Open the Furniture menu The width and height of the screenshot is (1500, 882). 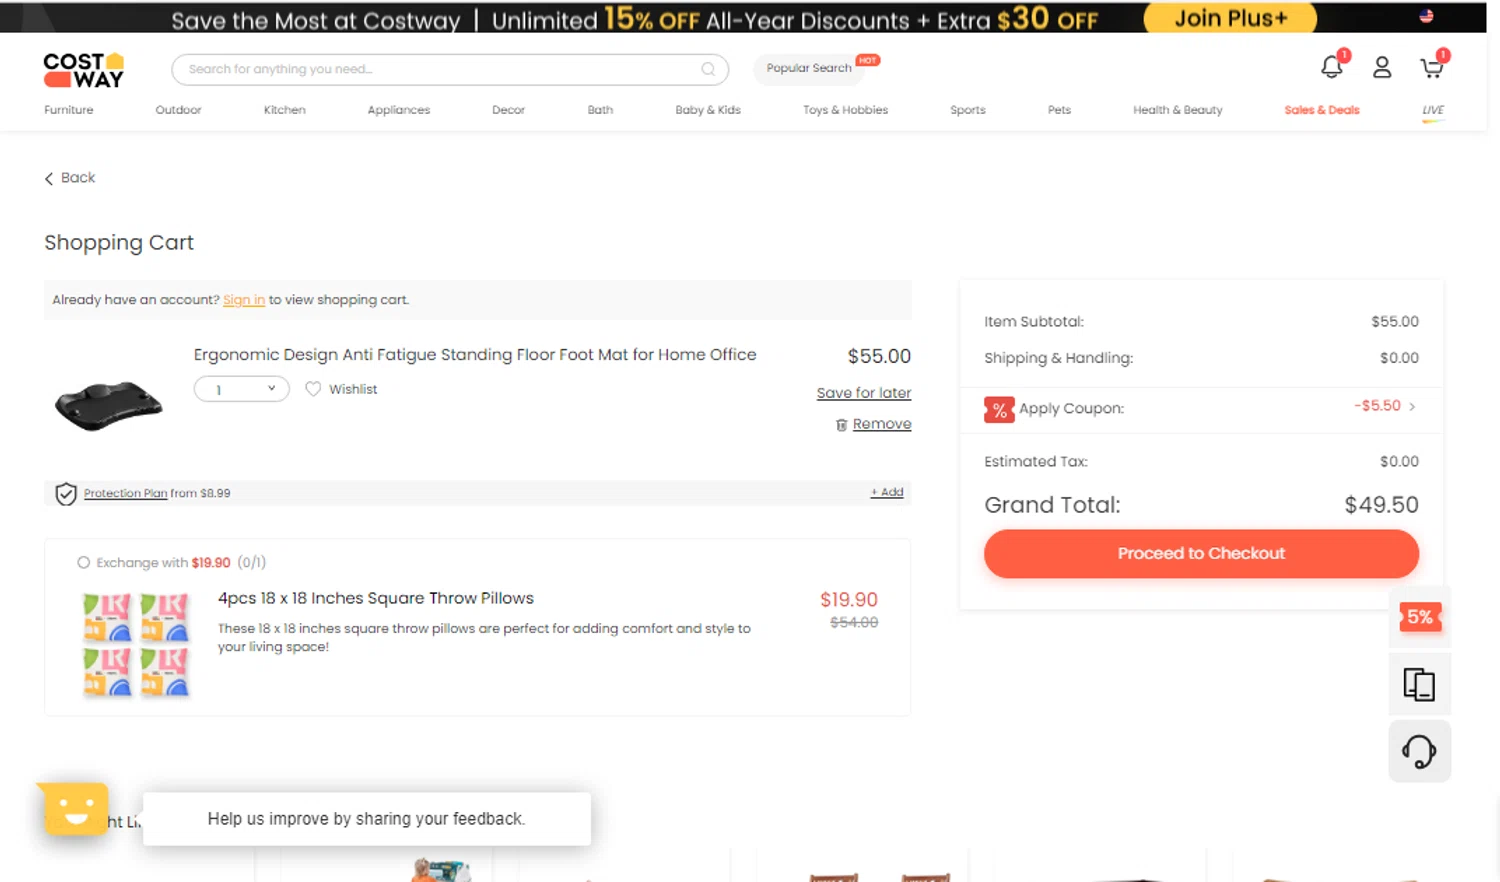tap(69, 110)
